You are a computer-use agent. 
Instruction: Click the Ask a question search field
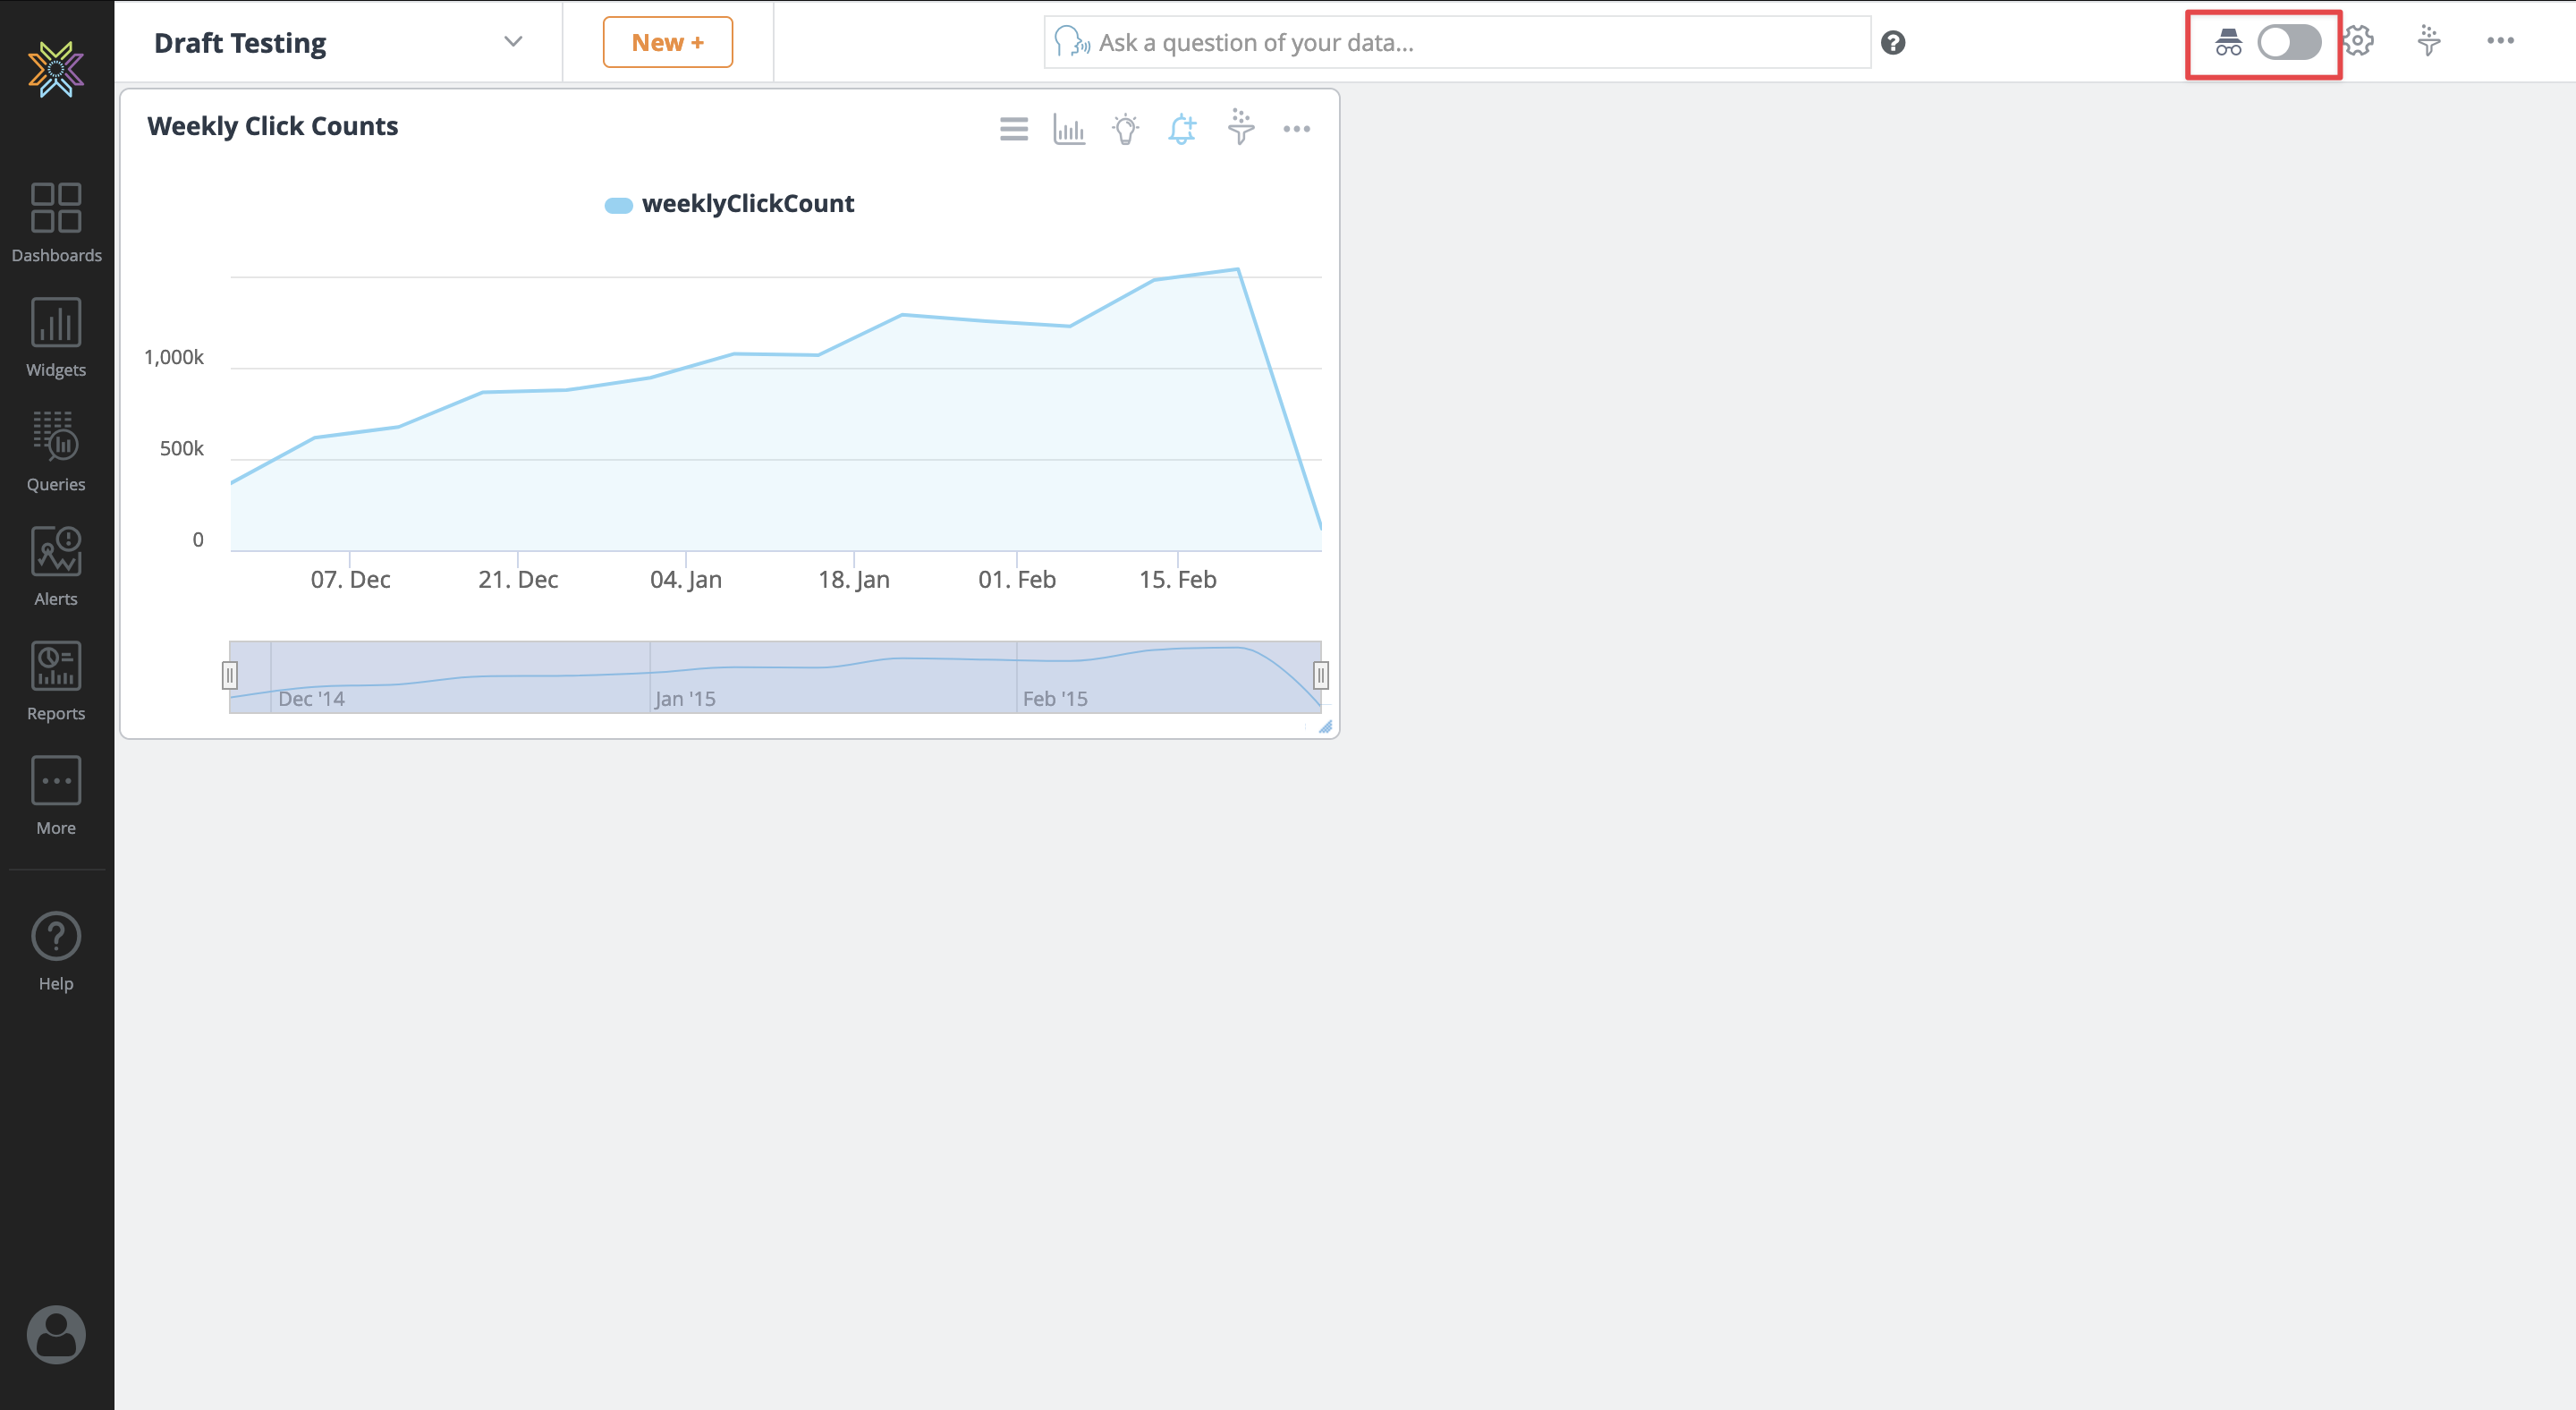1470,43
